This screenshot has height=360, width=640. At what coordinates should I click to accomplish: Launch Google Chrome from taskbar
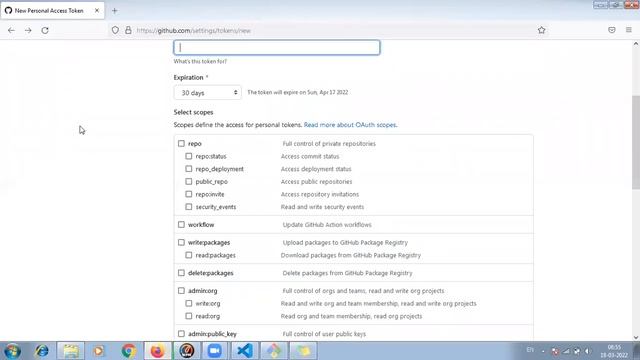pos(129,351)
